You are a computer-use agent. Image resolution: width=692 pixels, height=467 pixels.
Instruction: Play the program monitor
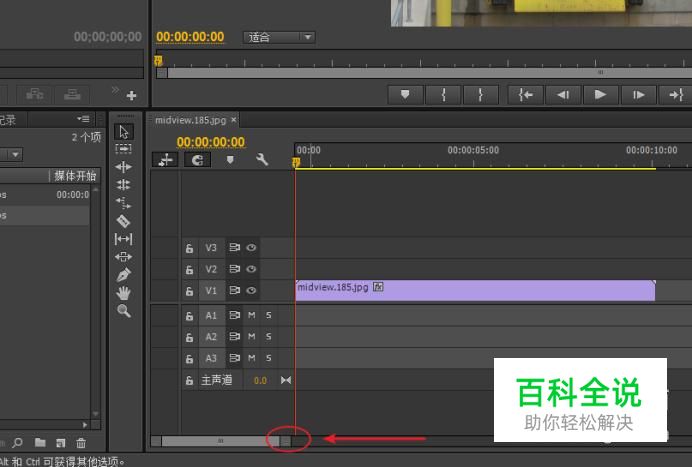(600, 94)
